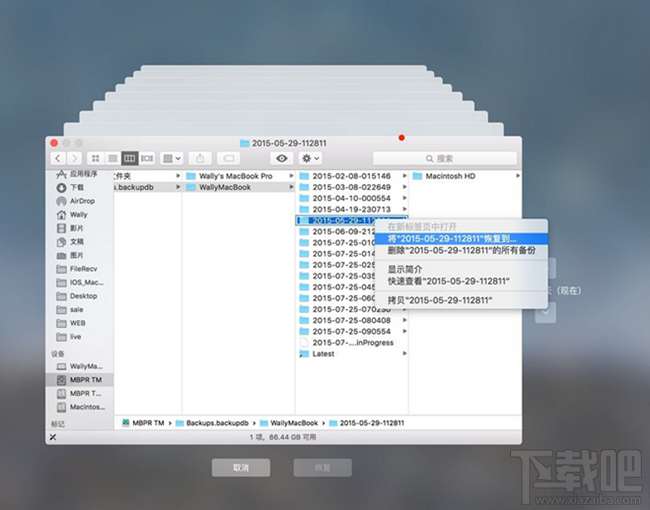Click the Share toolbar button
The height and width of the screenshot is (510, 650).
[200, 158]
